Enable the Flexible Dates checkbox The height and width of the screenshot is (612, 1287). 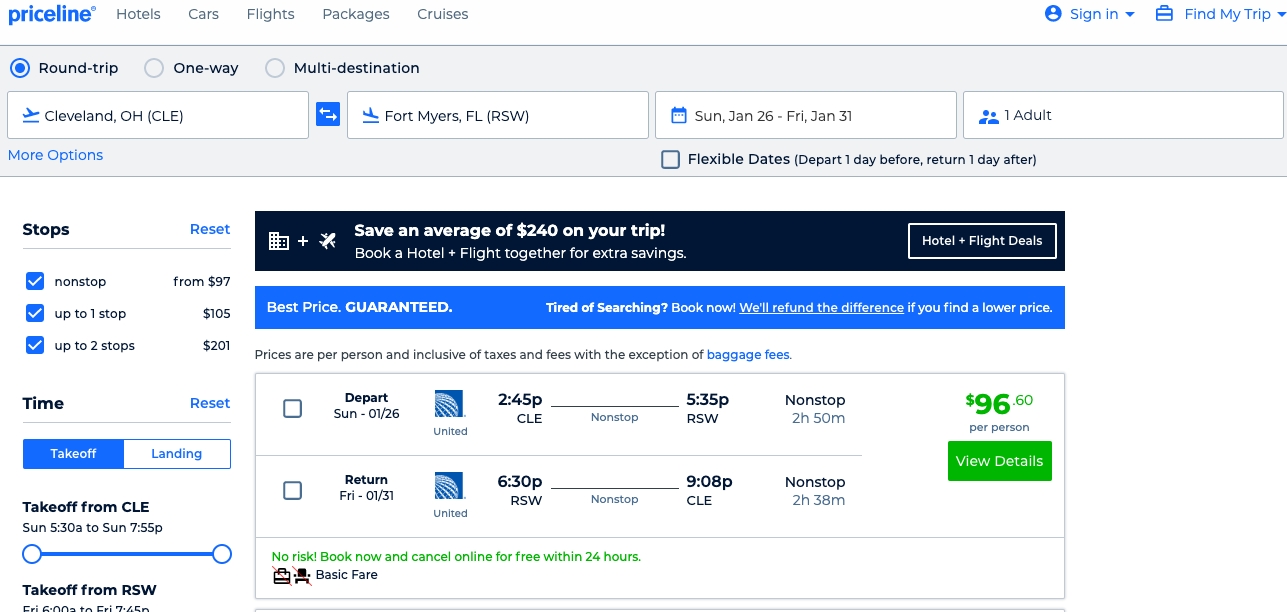click(670, 159)
